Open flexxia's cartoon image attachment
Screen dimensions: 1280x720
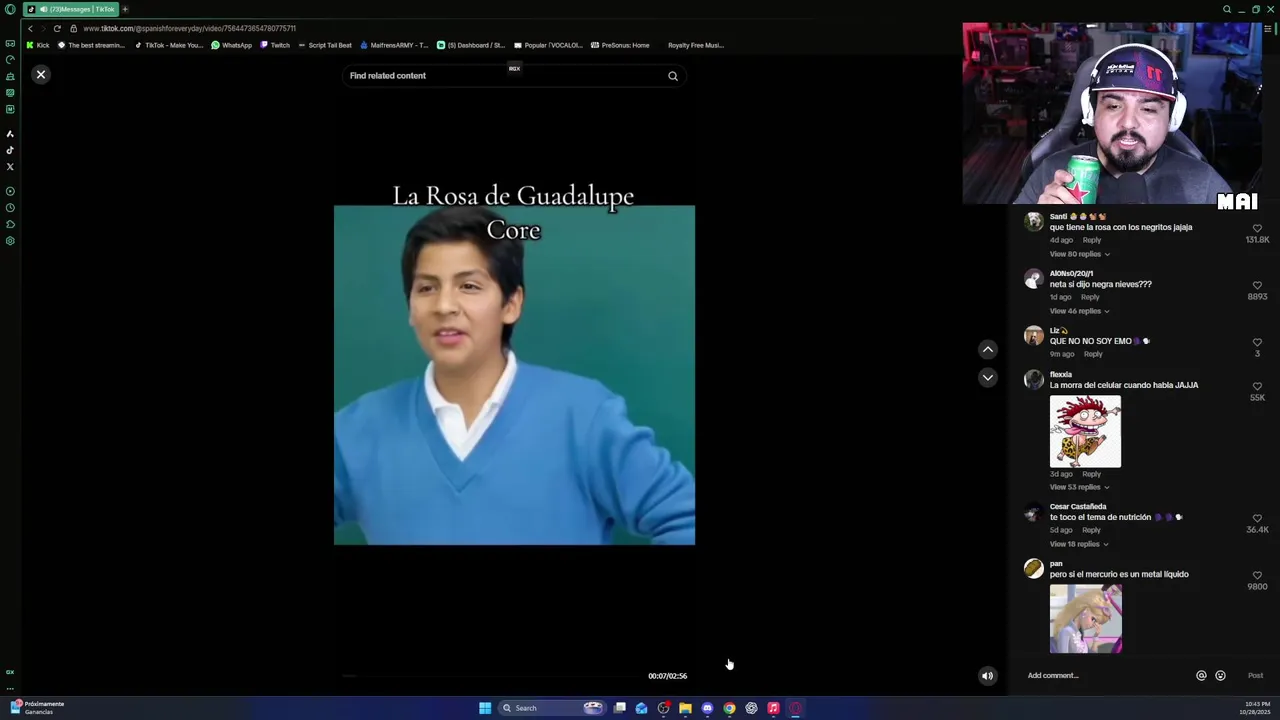pyautogui.click(x=1085, y=431)
